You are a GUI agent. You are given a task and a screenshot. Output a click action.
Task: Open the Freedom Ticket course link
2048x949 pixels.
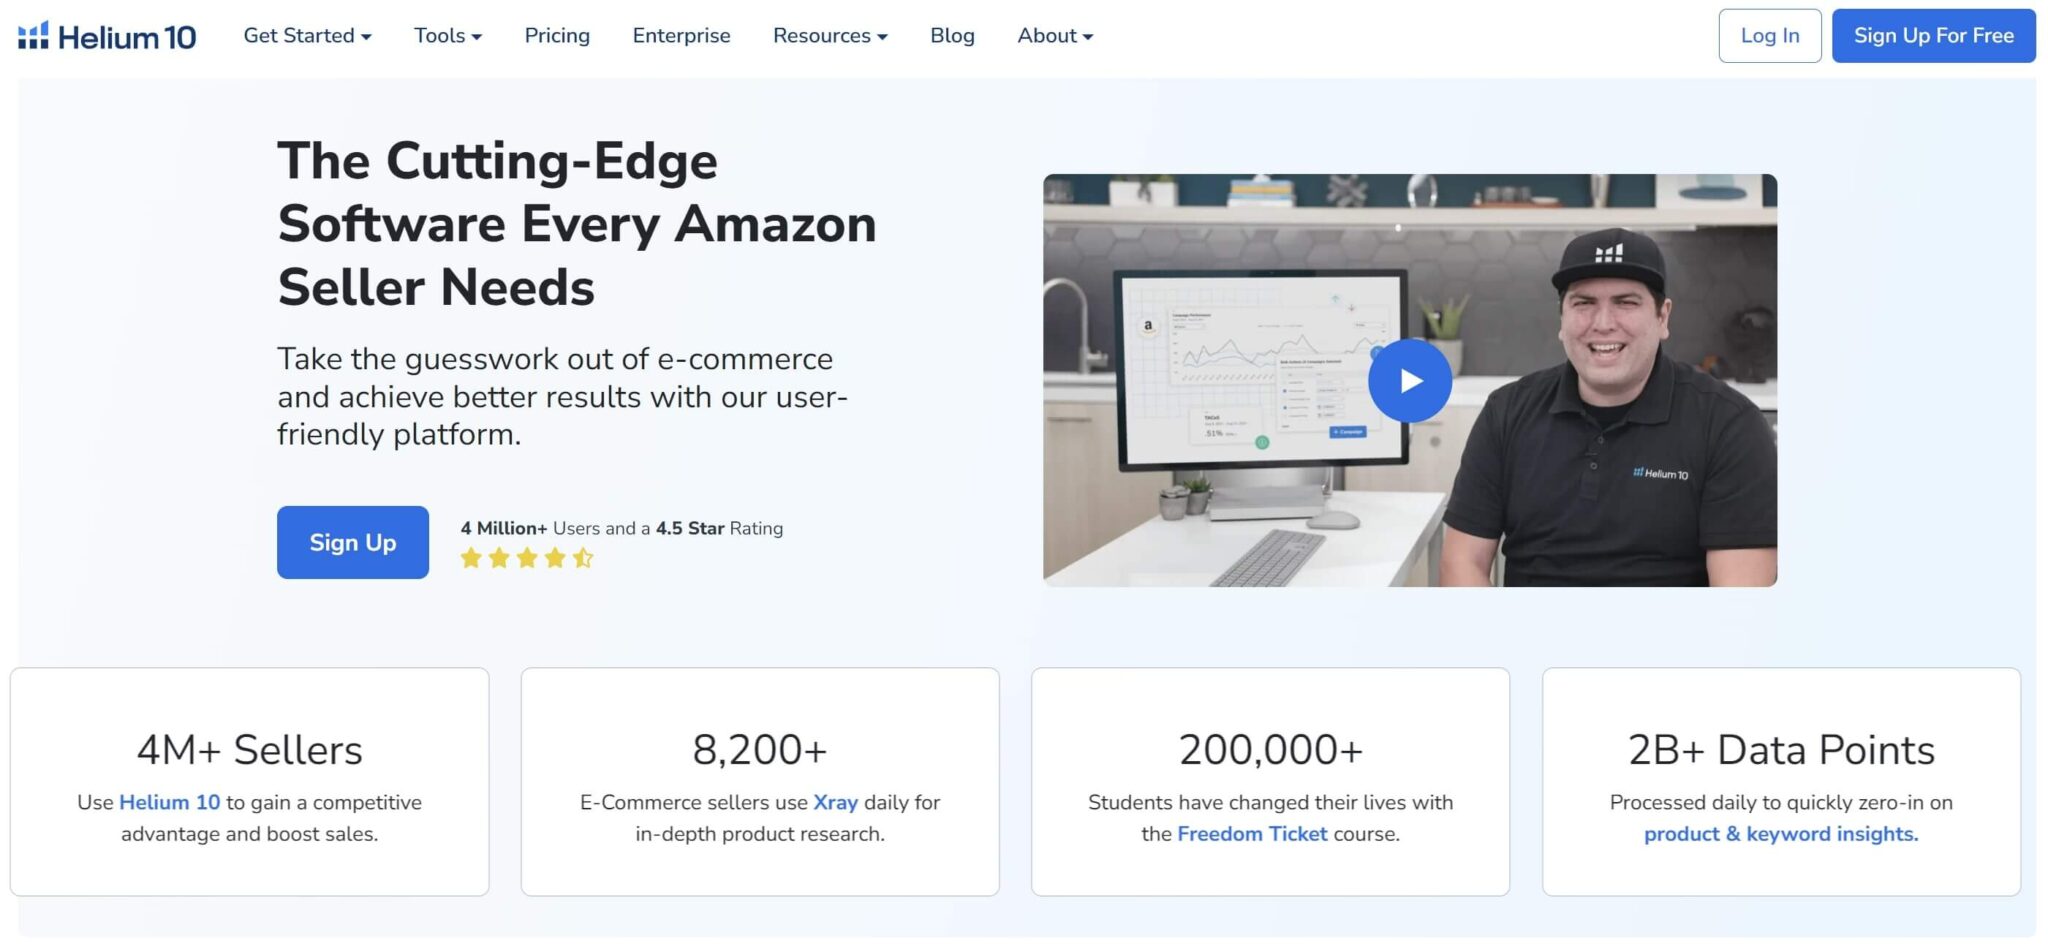coord(1252,833)
